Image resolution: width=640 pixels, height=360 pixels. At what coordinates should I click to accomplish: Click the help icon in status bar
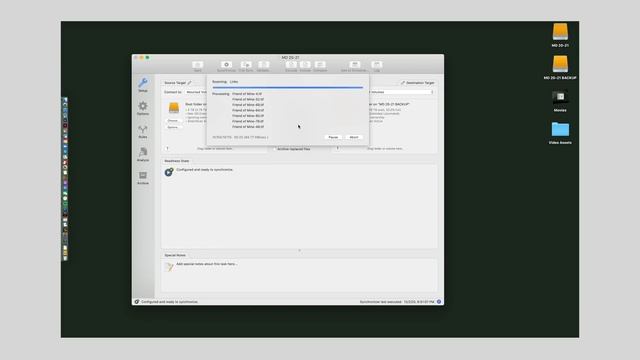tap(439, 302)
